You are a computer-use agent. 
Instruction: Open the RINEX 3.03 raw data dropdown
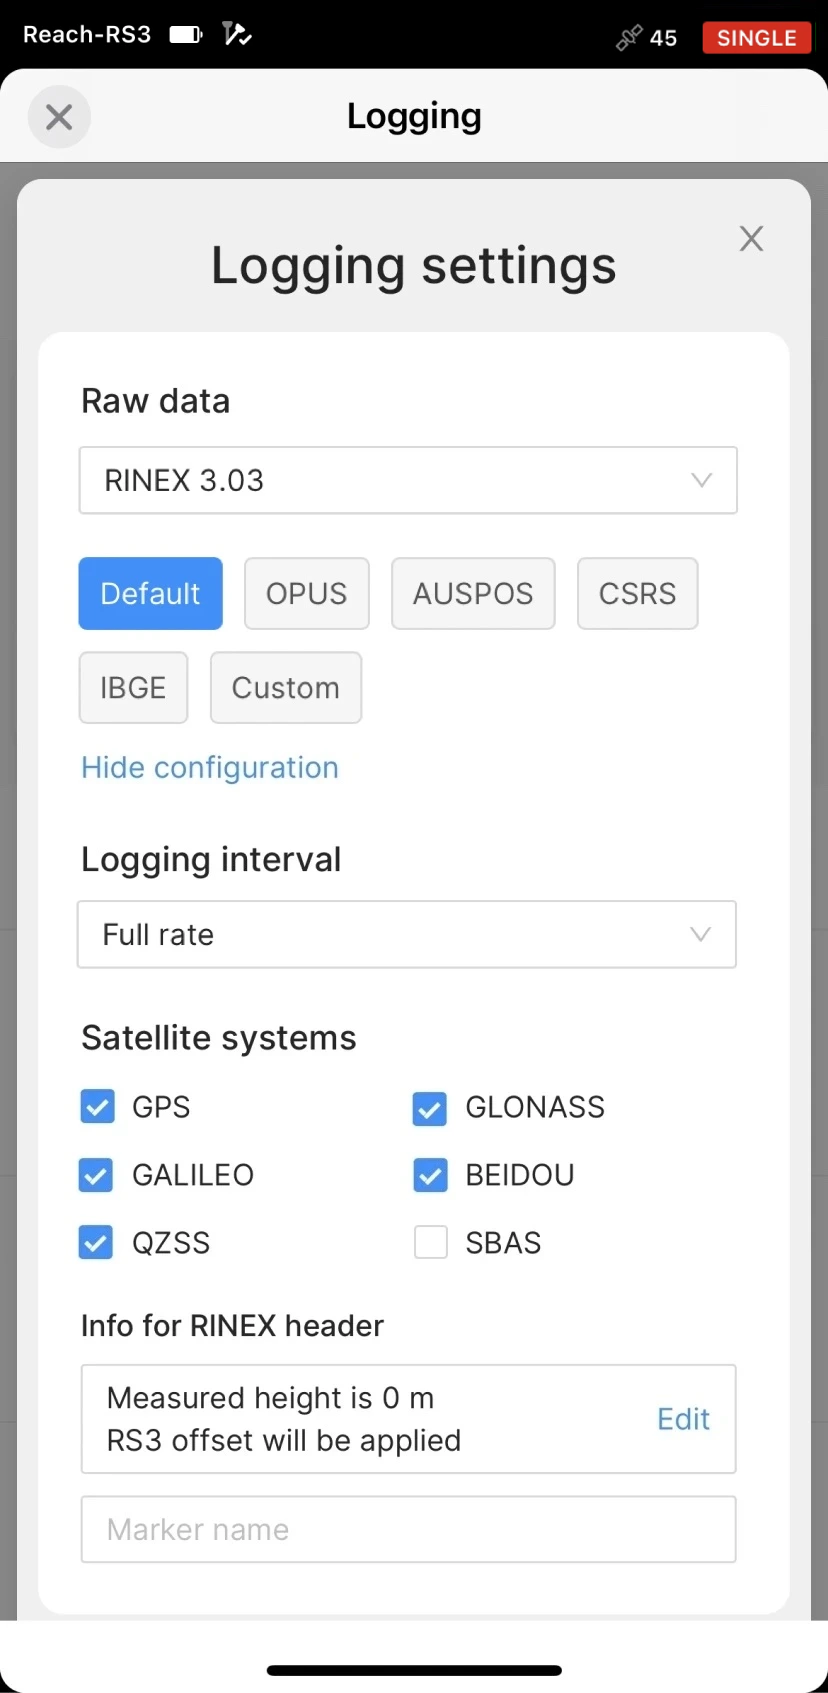408,480
